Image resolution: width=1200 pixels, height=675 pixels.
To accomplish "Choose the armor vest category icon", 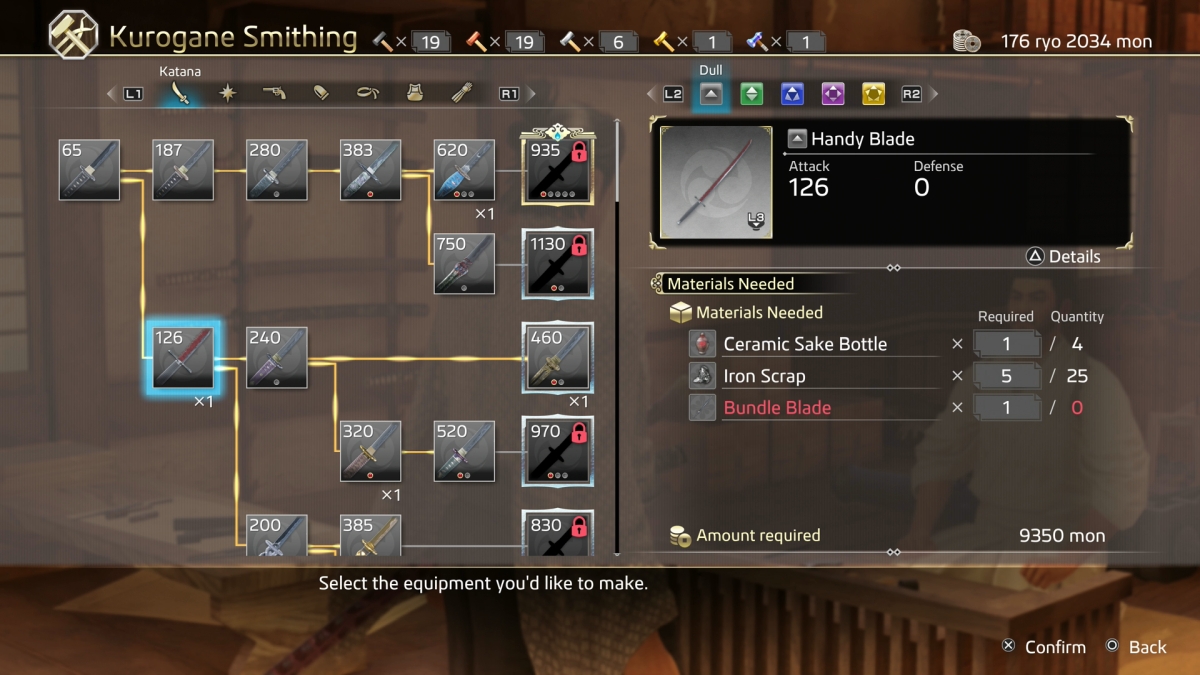I will tap(414, 94).
